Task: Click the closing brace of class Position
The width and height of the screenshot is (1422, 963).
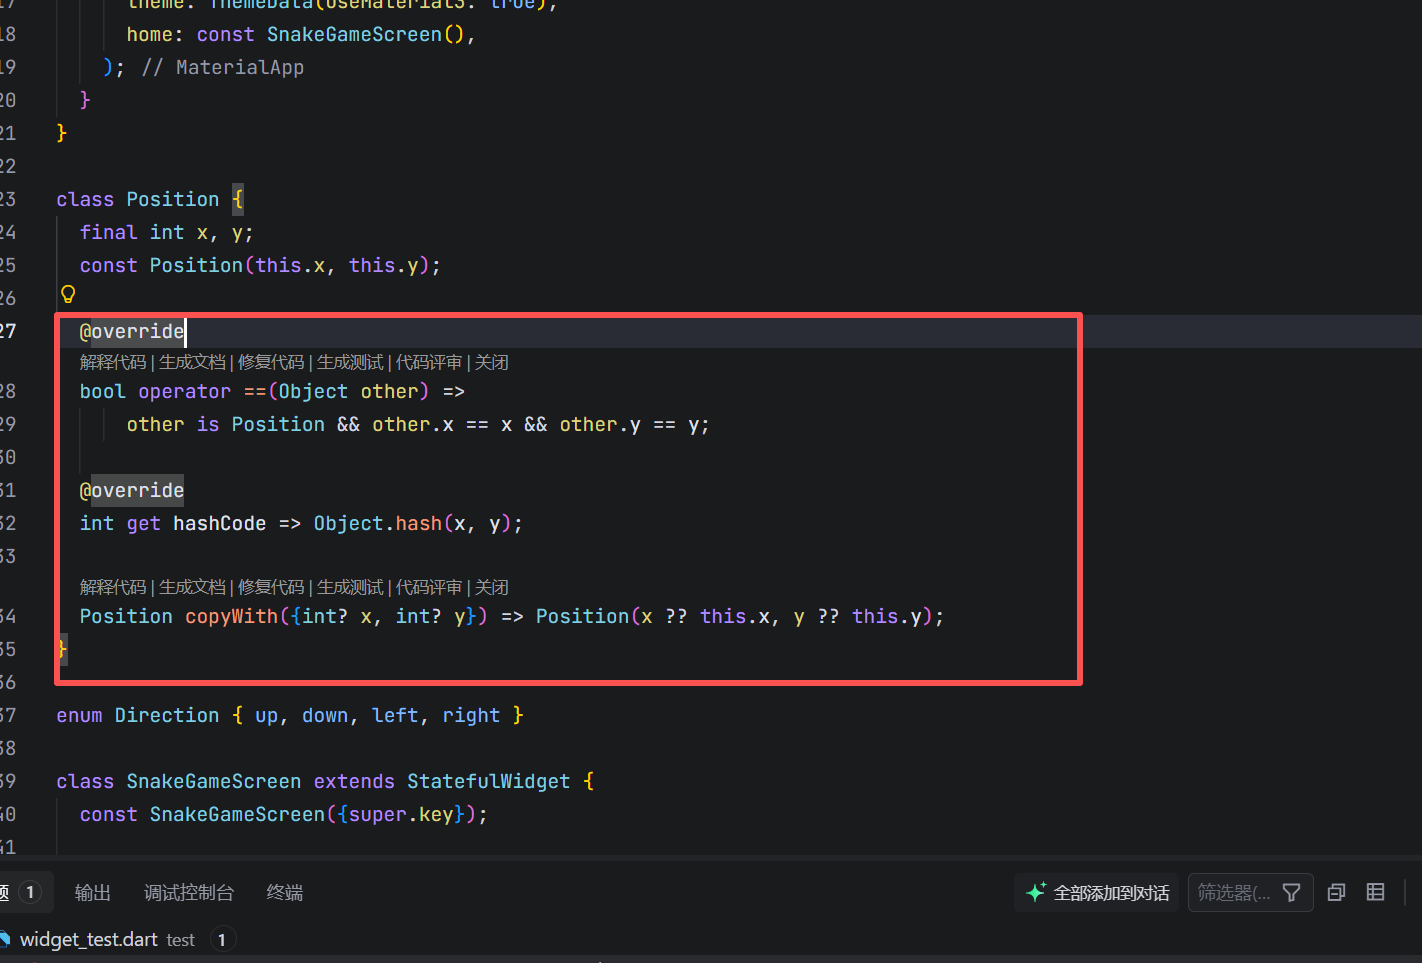Action: [x=62, y=649]
